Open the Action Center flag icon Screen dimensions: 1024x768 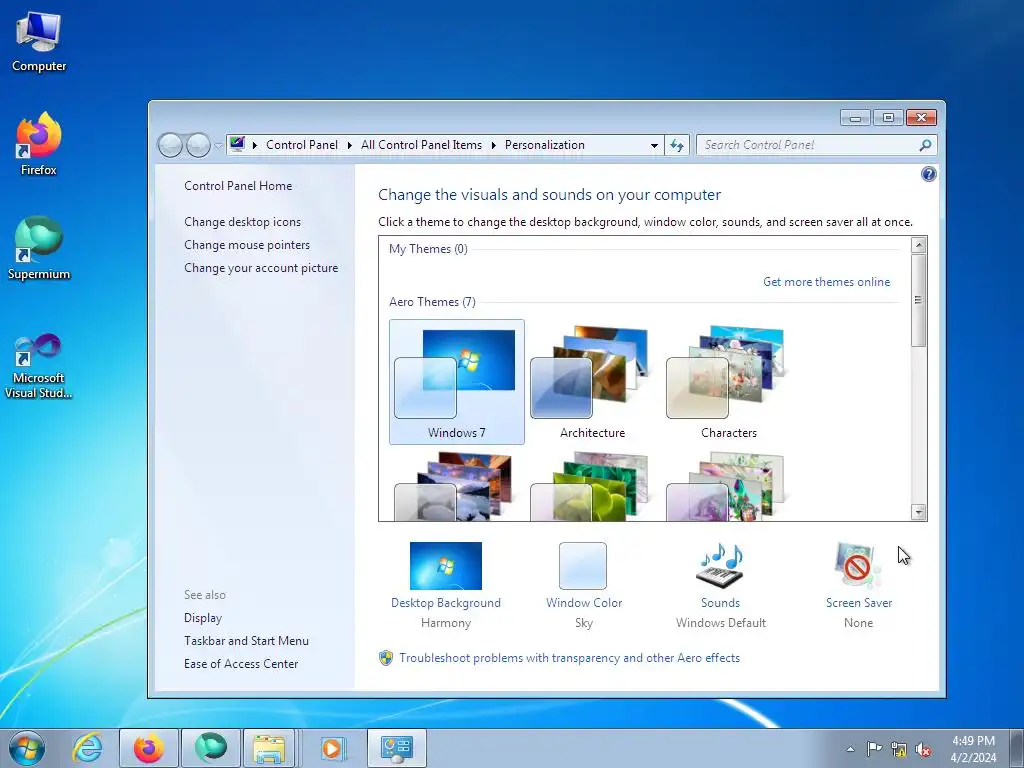pos(874,749)
